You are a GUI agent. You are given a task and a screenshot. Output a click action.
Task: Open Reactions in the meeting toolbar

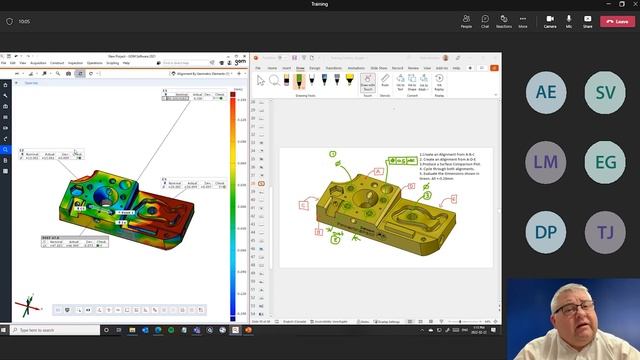(504, 21)
